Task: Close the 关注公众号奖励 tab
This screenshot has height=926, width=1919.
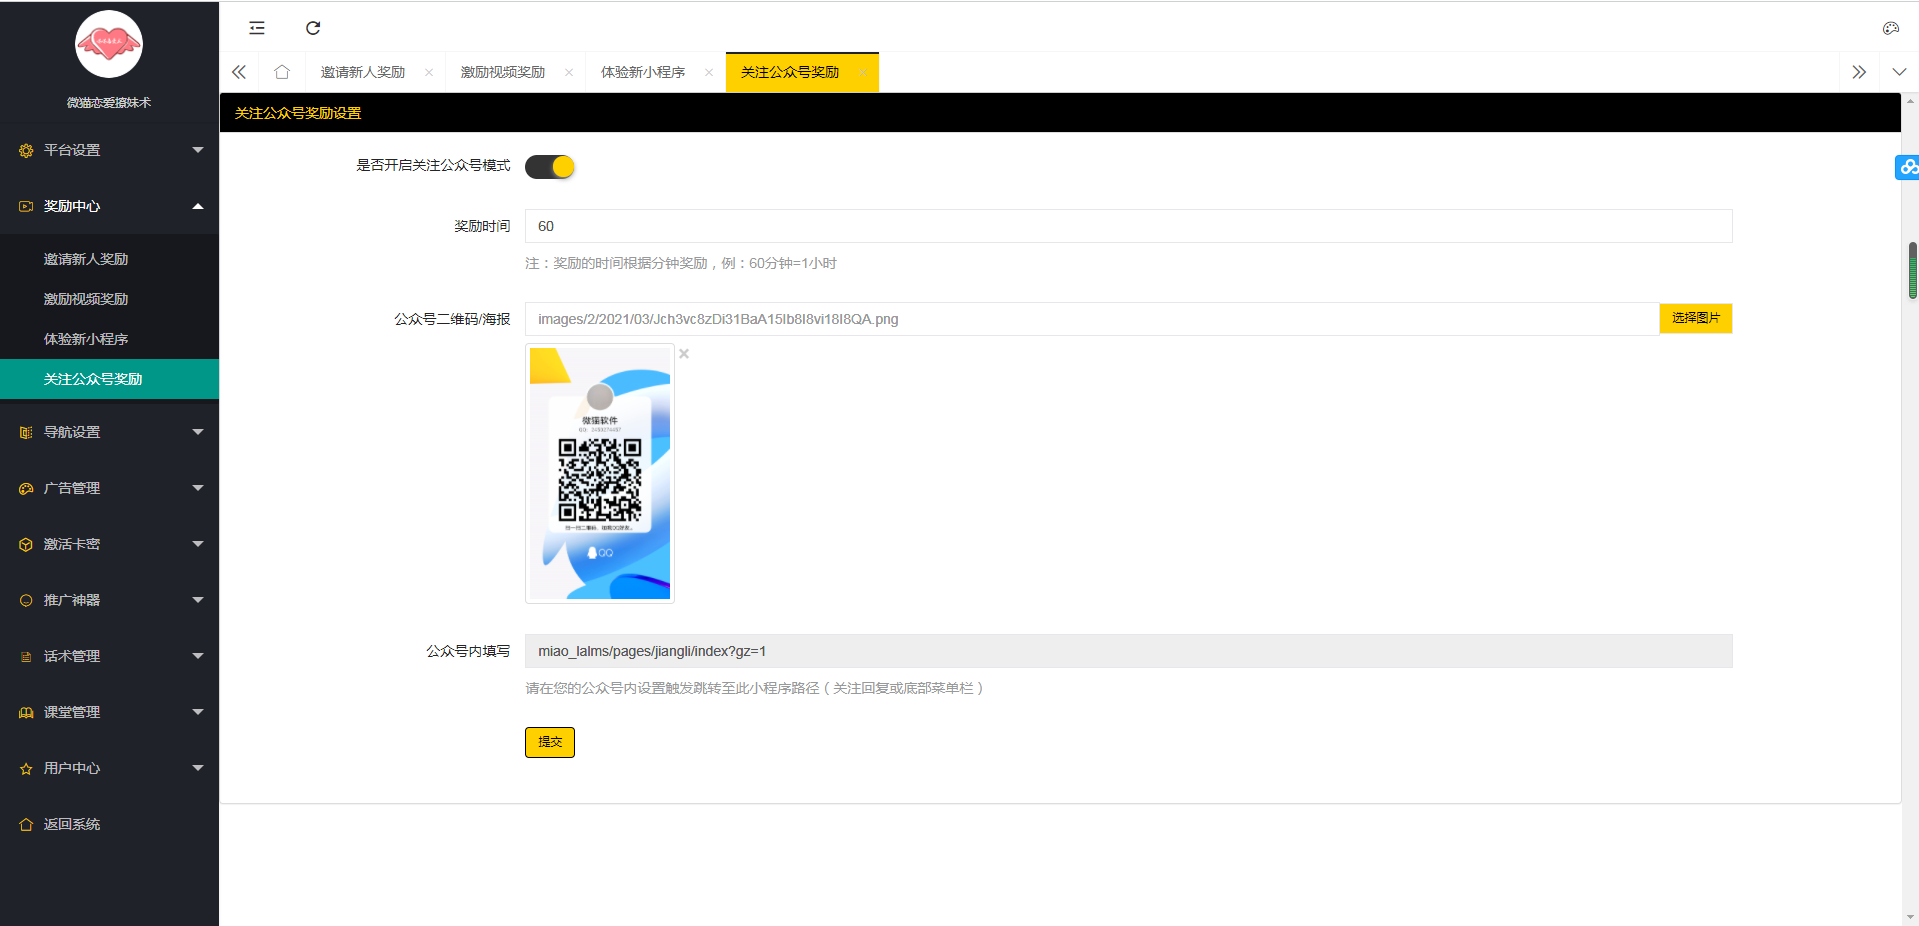Action: pyautogui.click(x=862, y=72)
